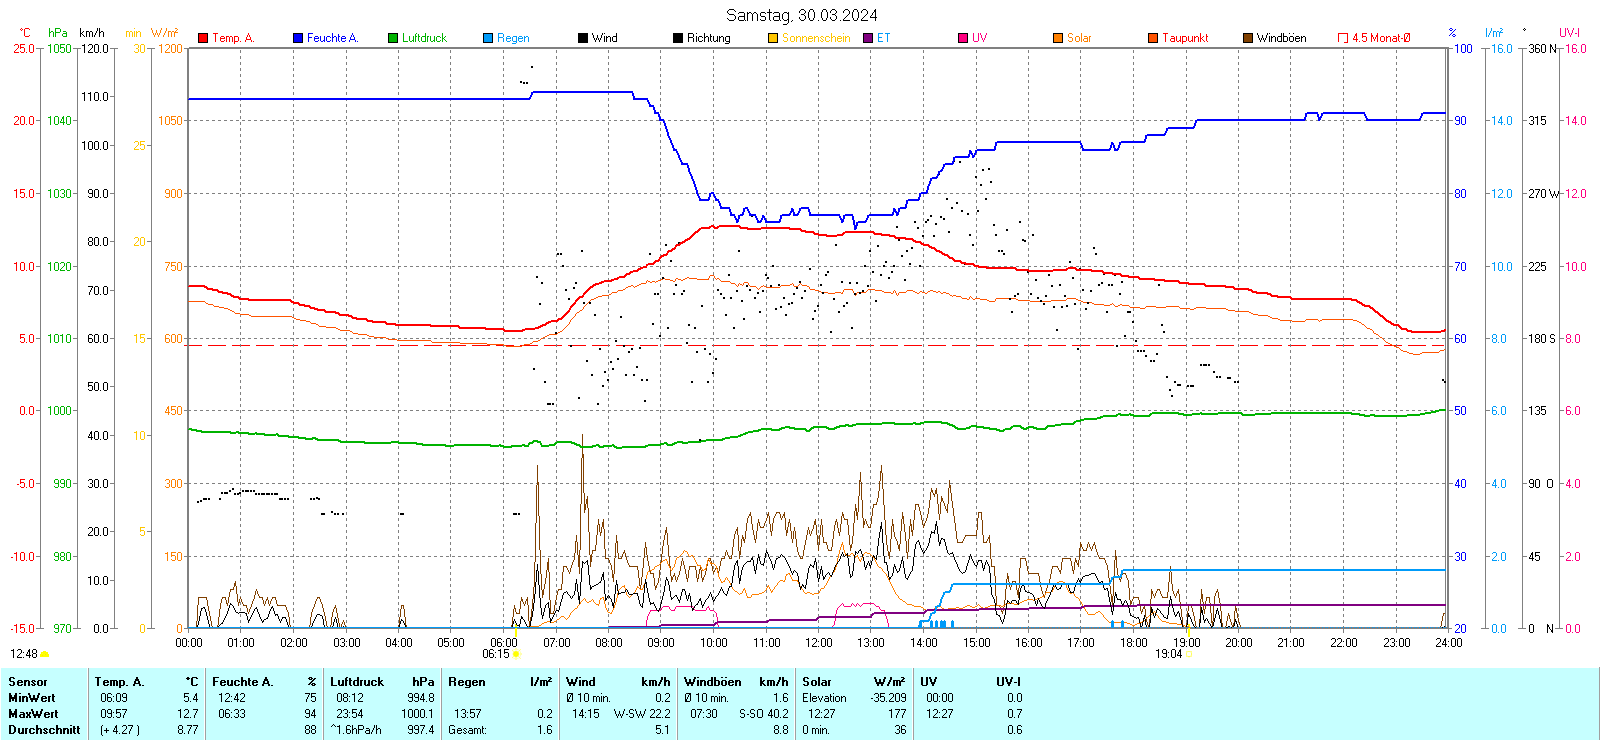Click the Windböen column header in the table
The width and height of the screenshot is (1600, 740).
[713, 682]
